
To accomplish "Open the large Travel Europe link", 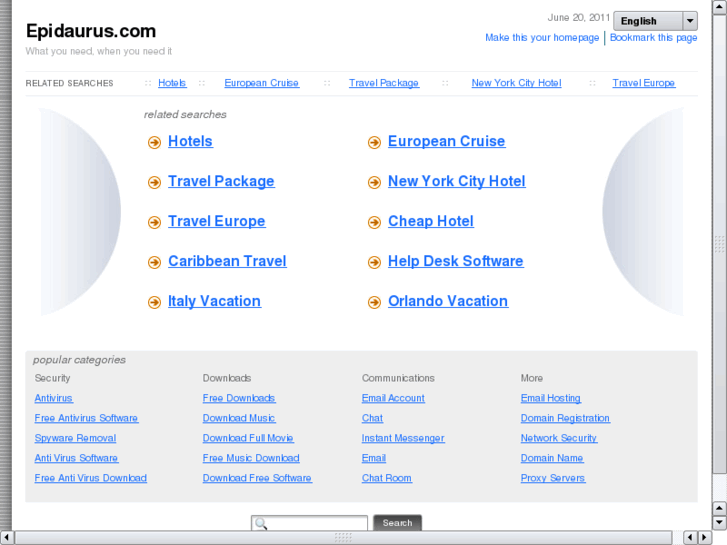I will click(x=217, y=221).
